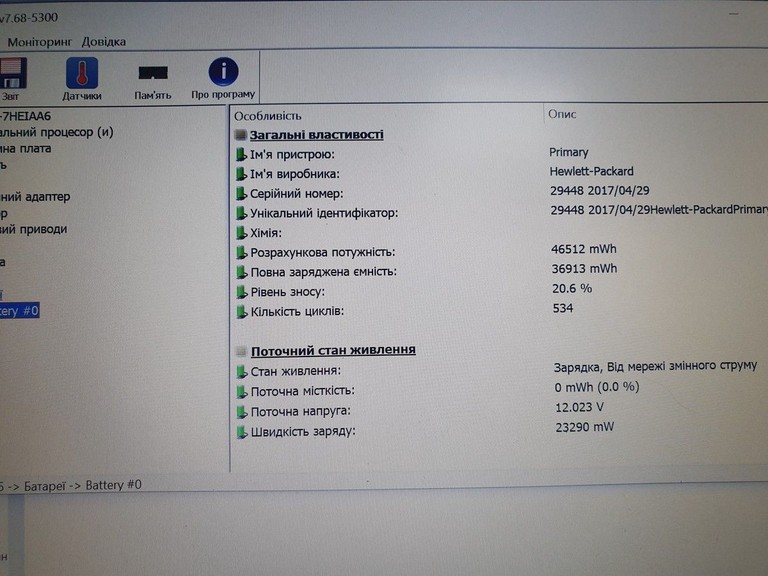The height and width of the screenshot is (576, 768).
Task: Select the 46512 mWh design capacity value
Action: pos(583,249)
